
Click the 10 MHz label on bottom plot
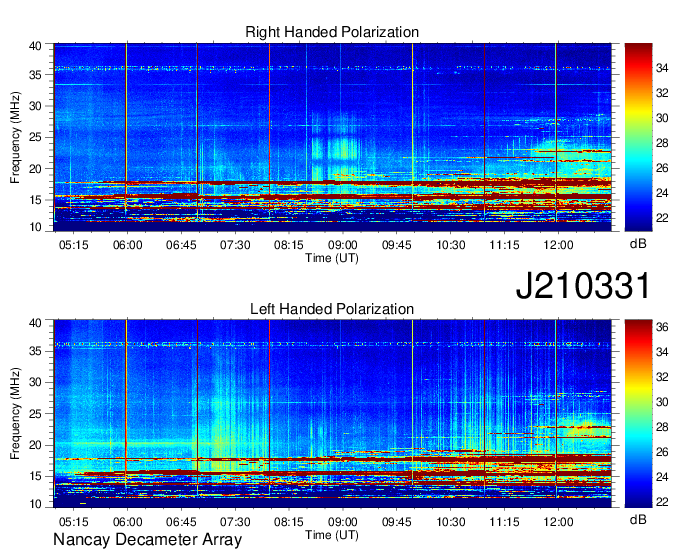(35, 504)
